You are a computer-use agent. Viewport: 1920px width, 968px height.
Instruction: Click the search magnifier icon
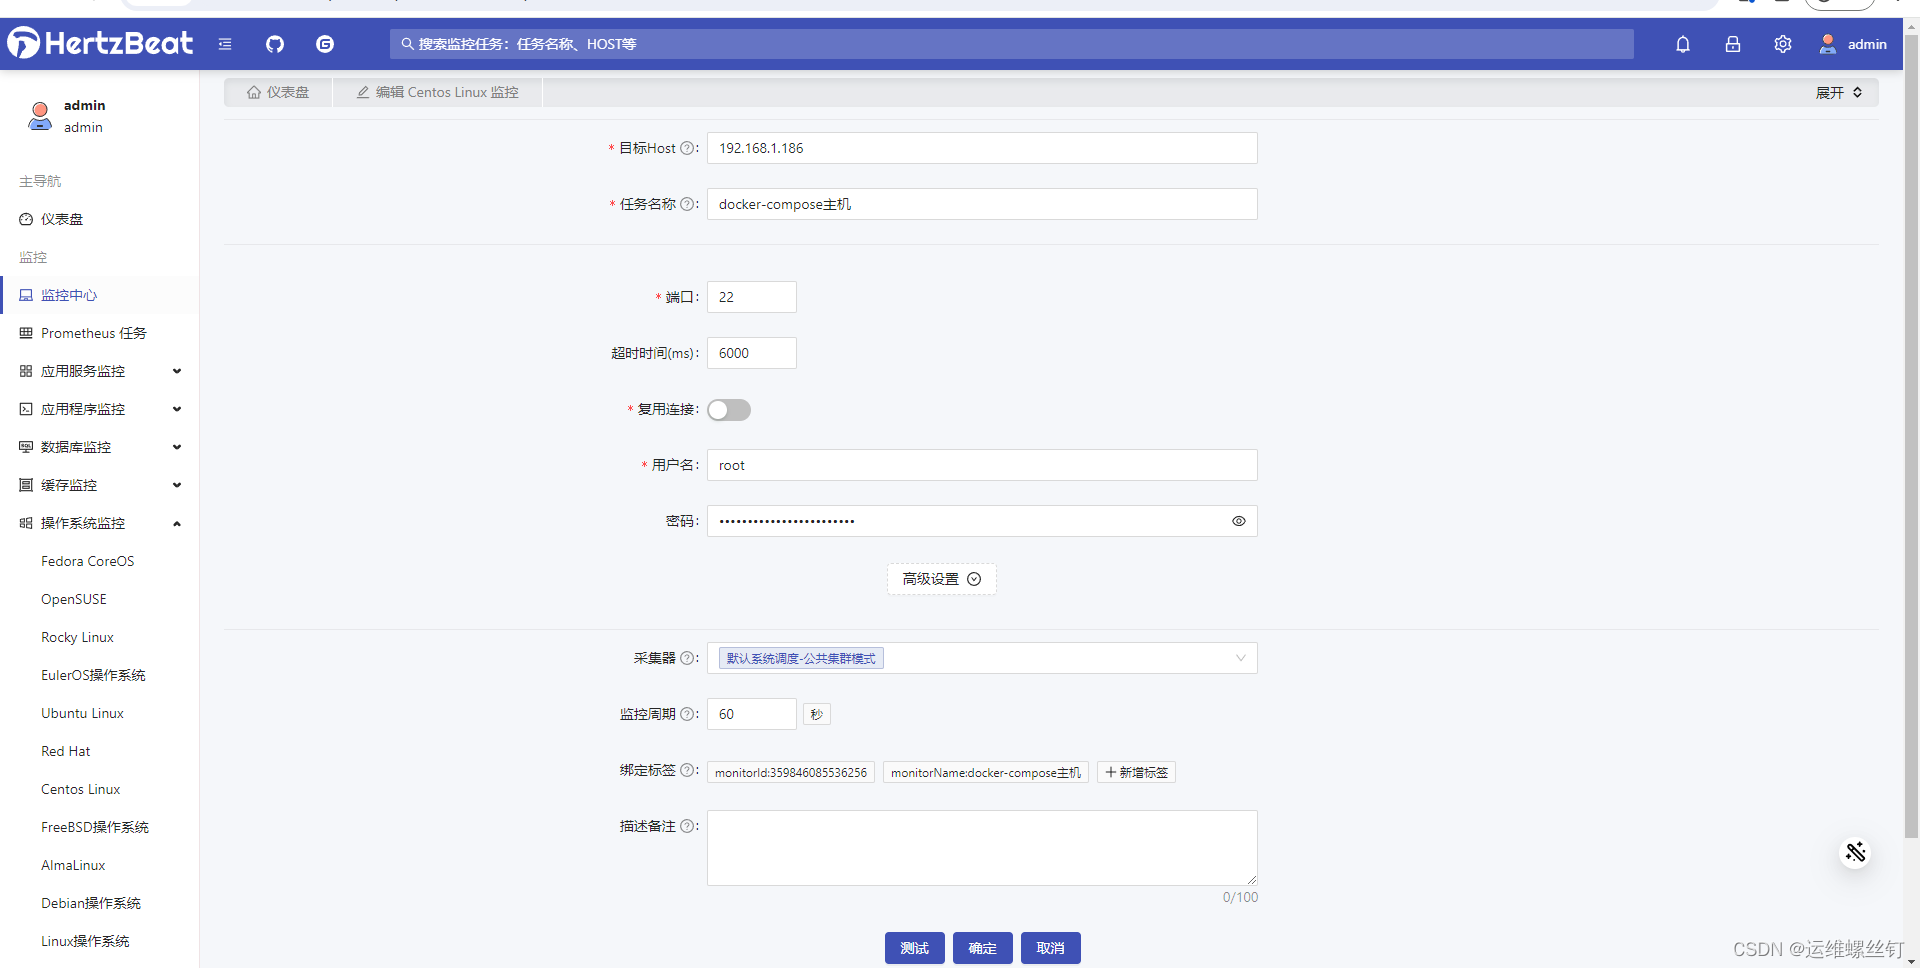(407, 44)
